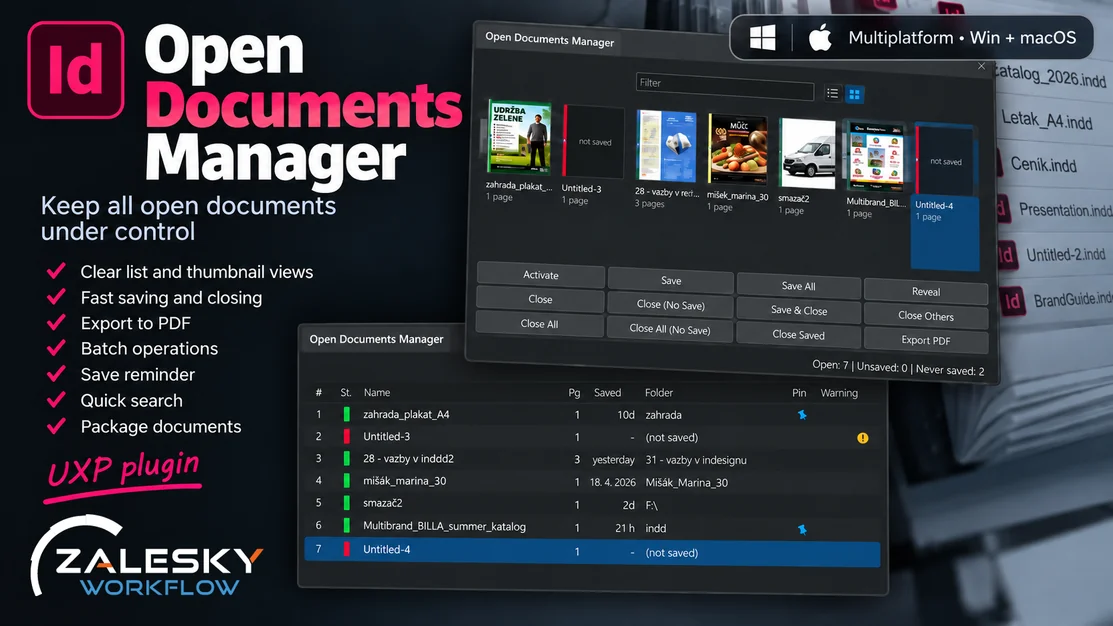Screen dimensions: 1113x626
Task: Click the Activate button
Action: click(x=540, y=275)
